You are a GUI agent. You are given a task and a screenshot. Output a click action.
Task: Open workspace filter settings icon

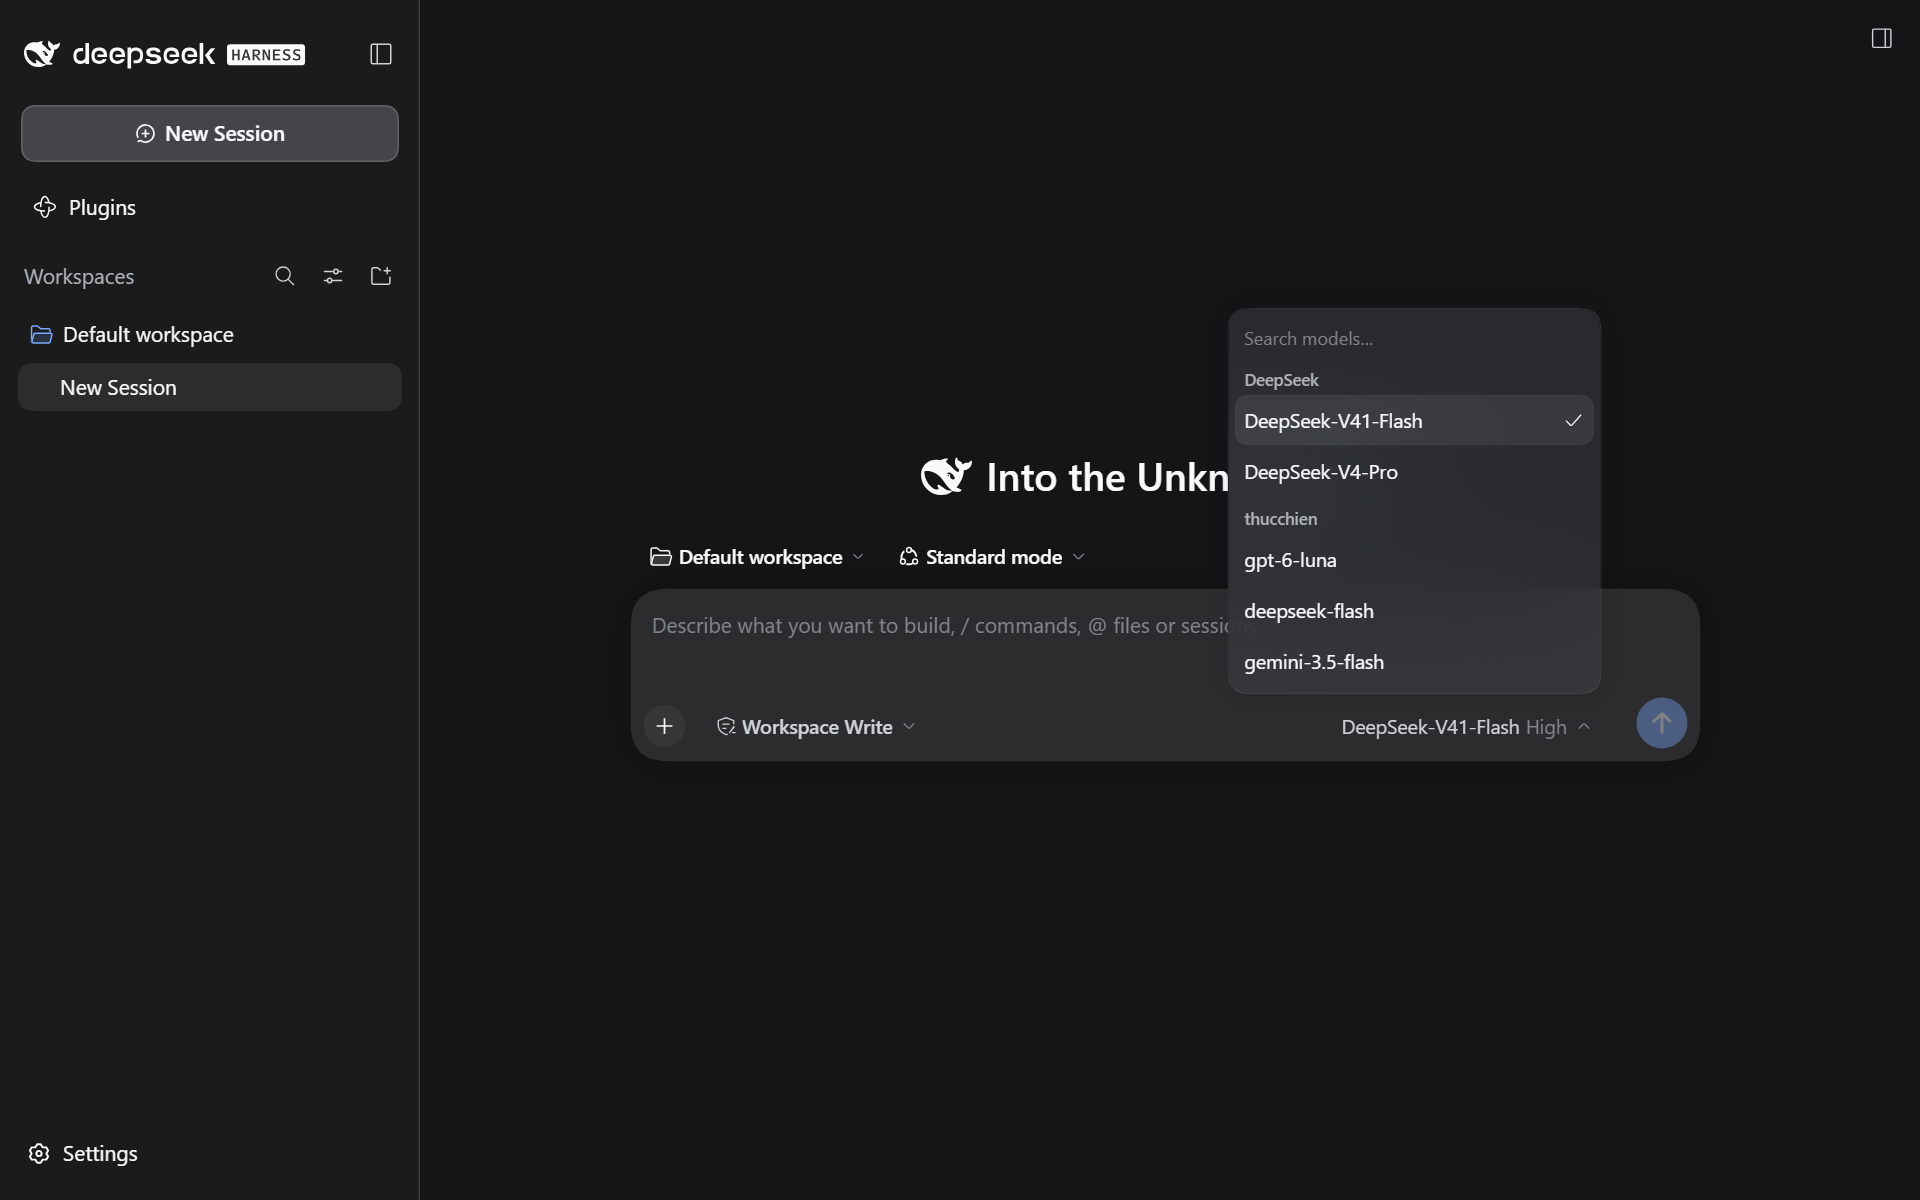[x=333, y=276]
